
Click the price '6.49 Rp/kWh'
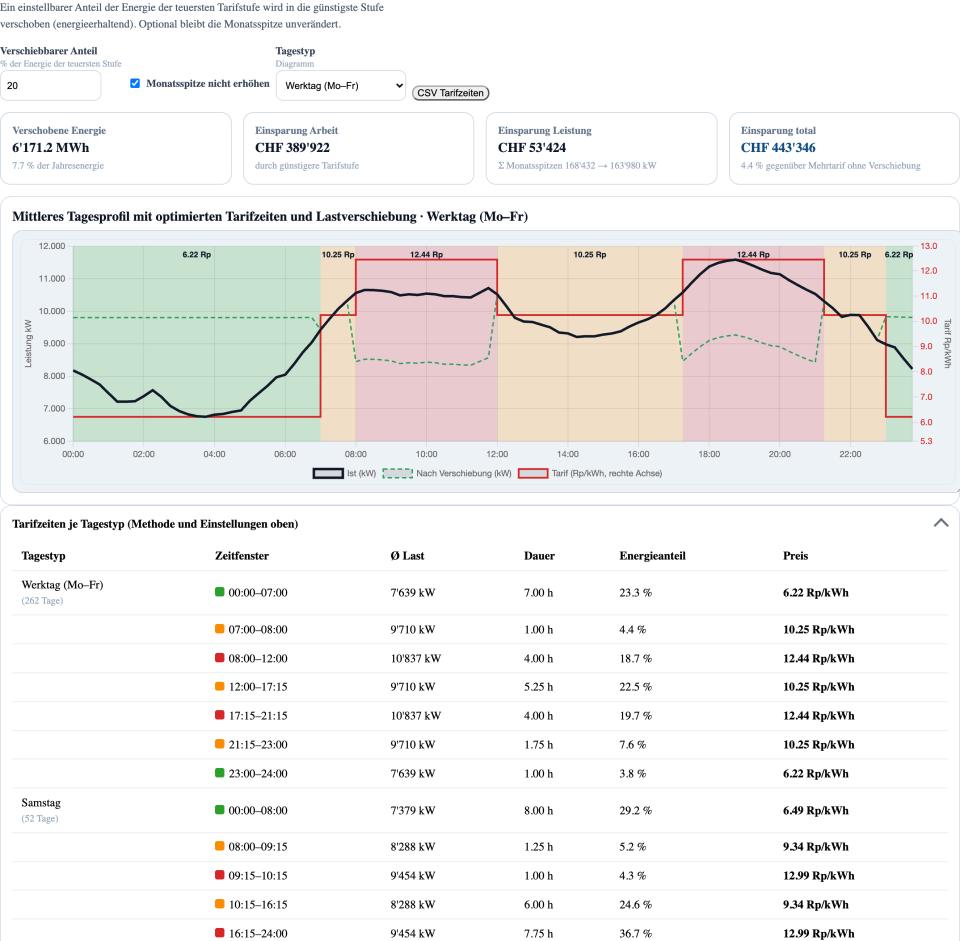pos(816,811)
